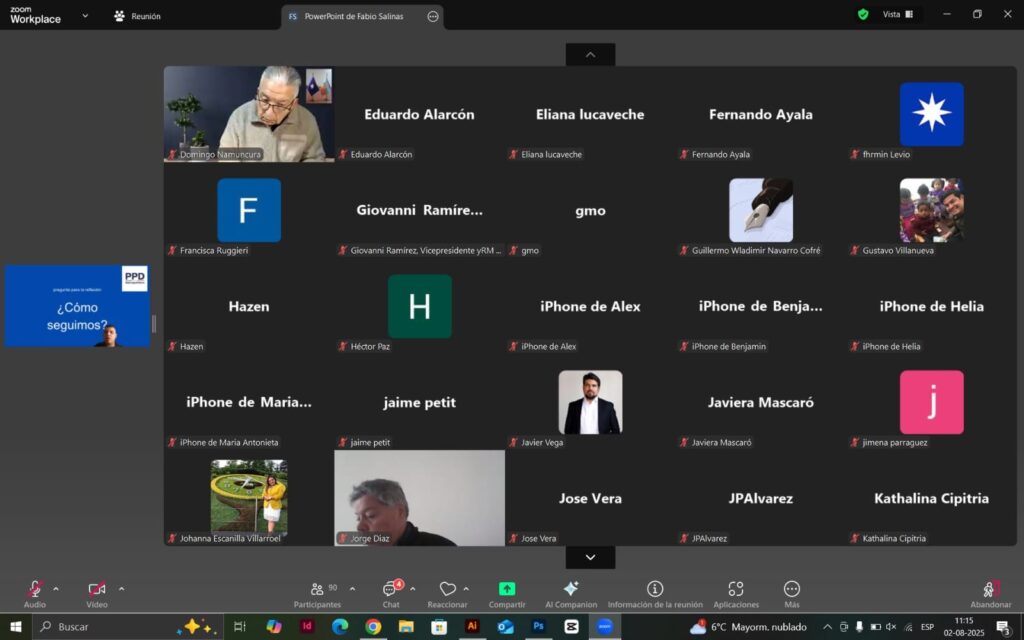Launch AI Companion sparkle icon

coord(571,588)
